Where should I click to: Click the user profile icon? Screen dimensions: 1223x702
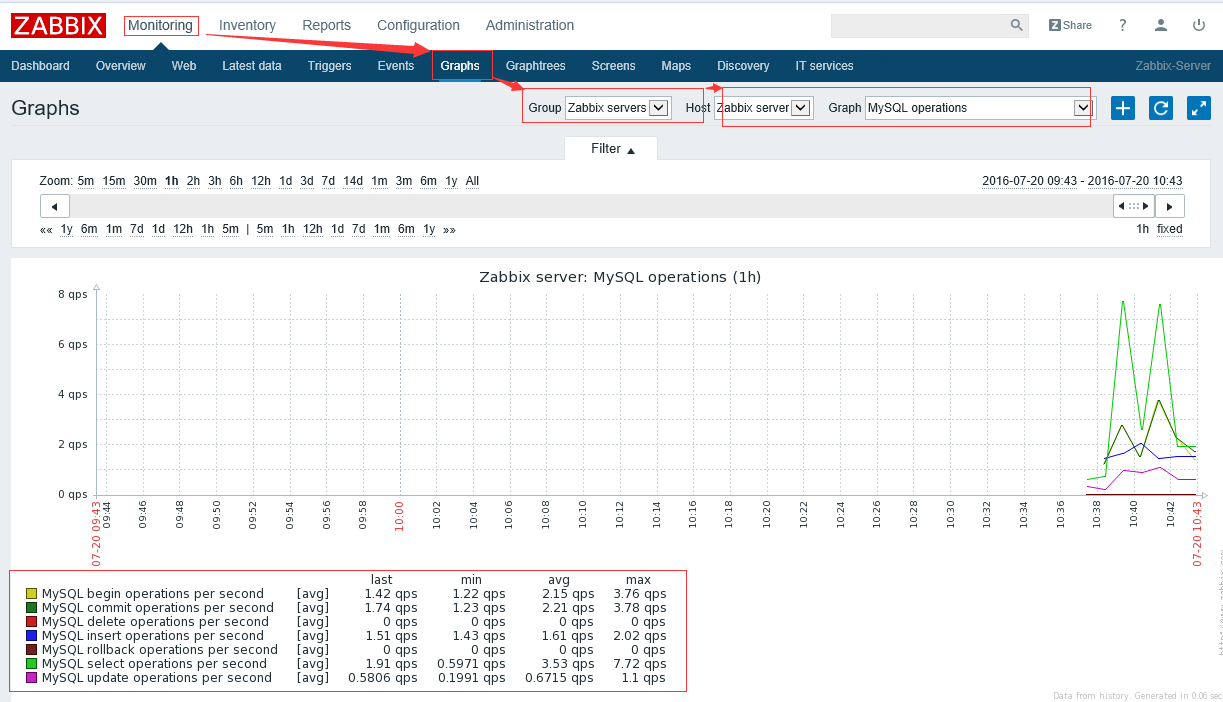pyautogui.click(x=1160, y=25)
